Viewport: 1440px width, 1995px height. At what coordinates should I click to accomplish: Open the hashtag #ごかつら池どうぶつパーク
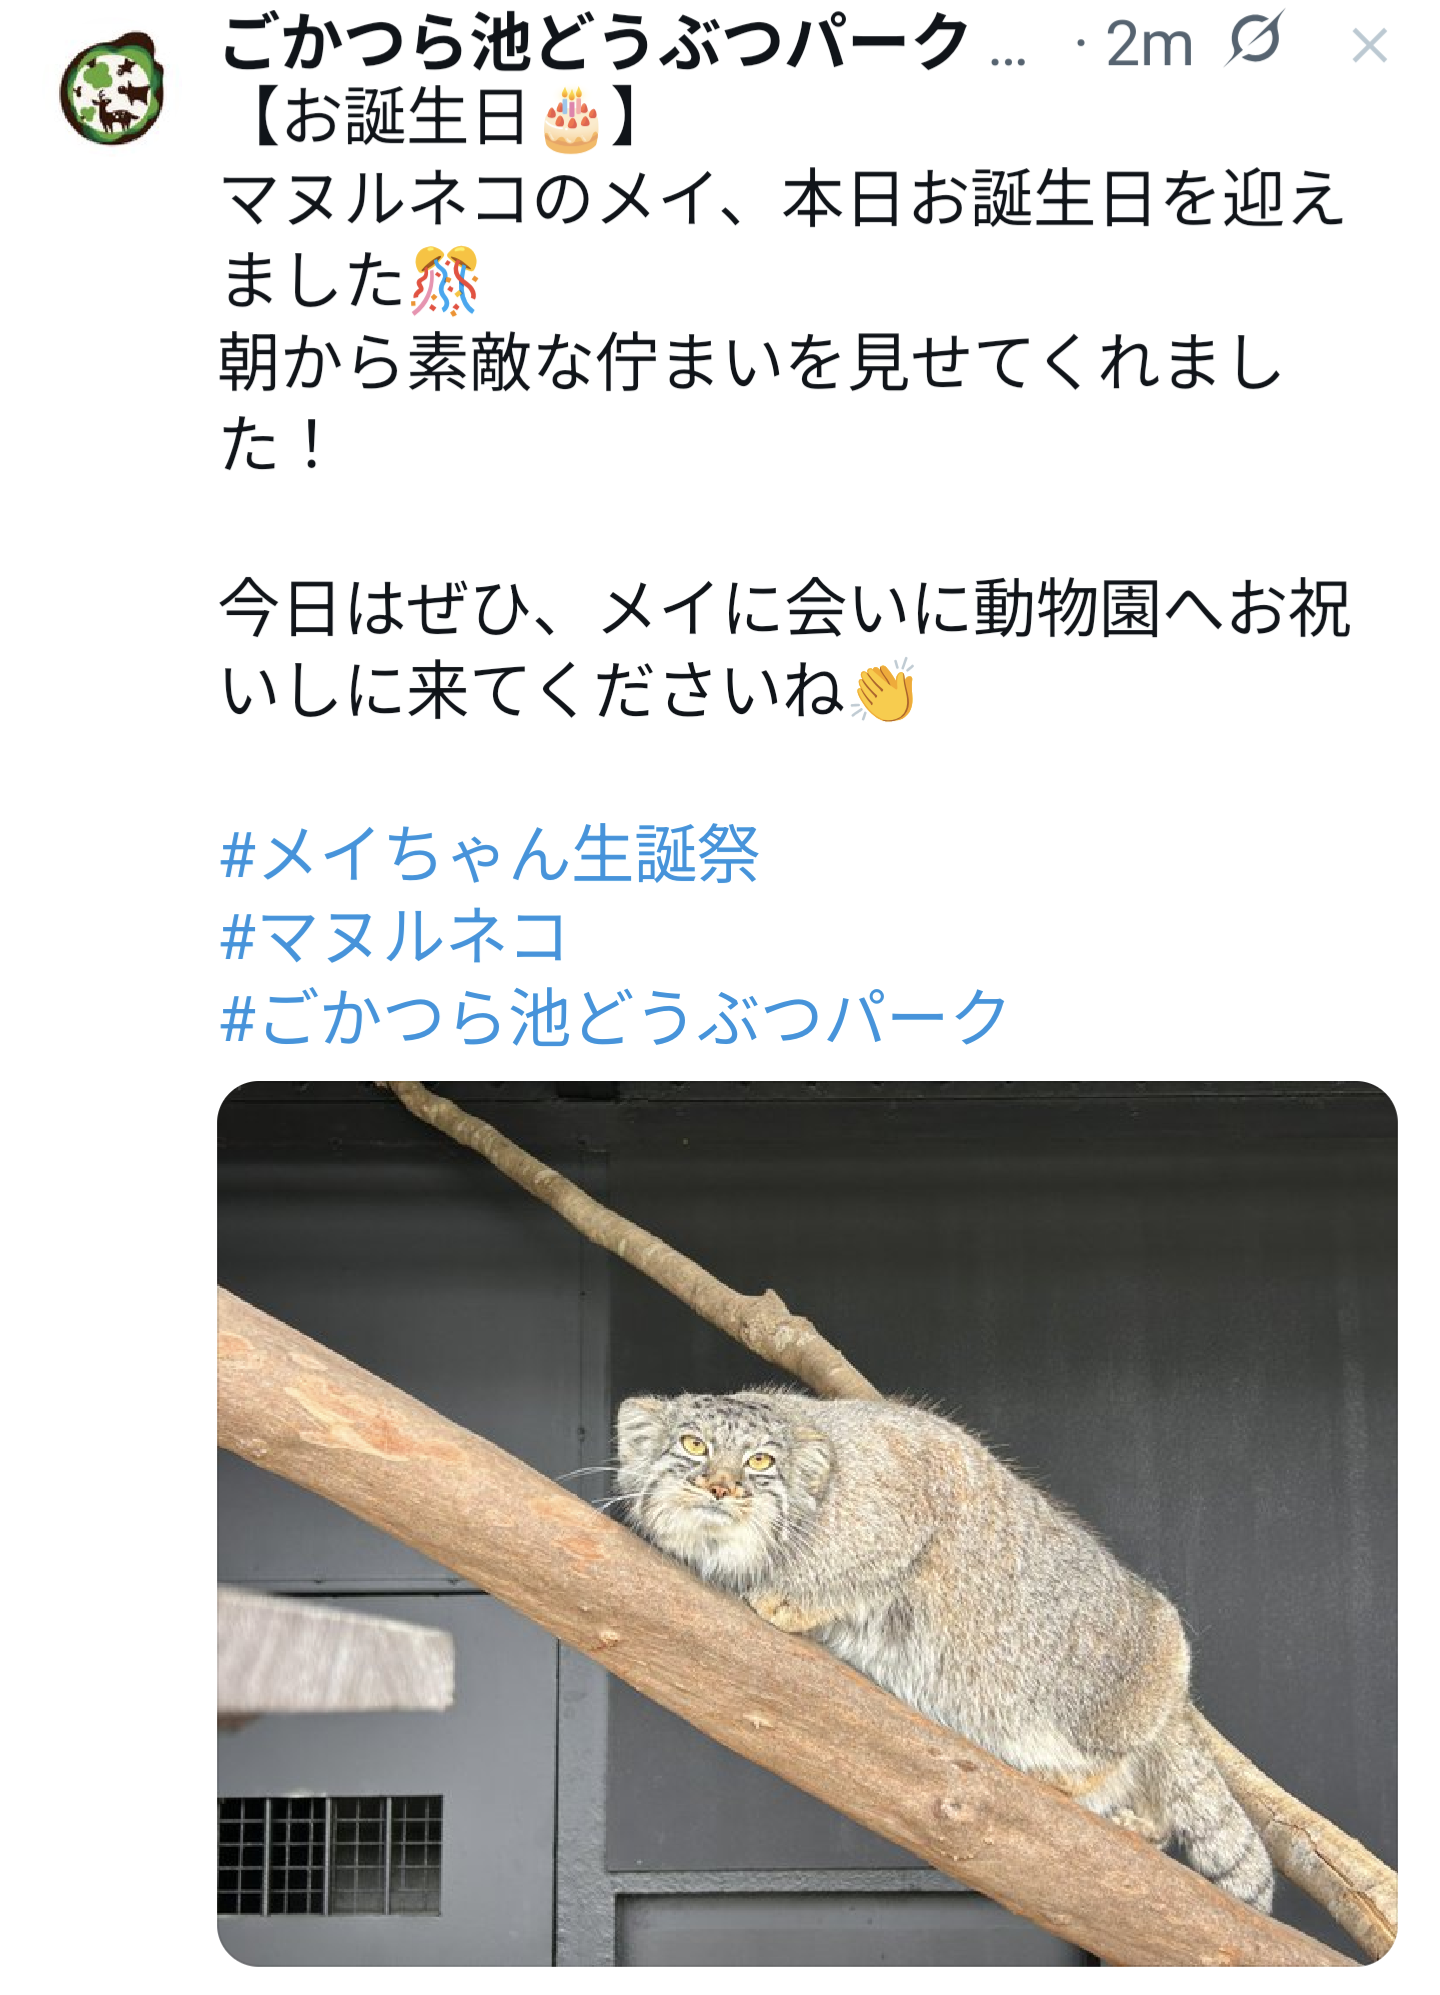click(x=613, y=1019)
